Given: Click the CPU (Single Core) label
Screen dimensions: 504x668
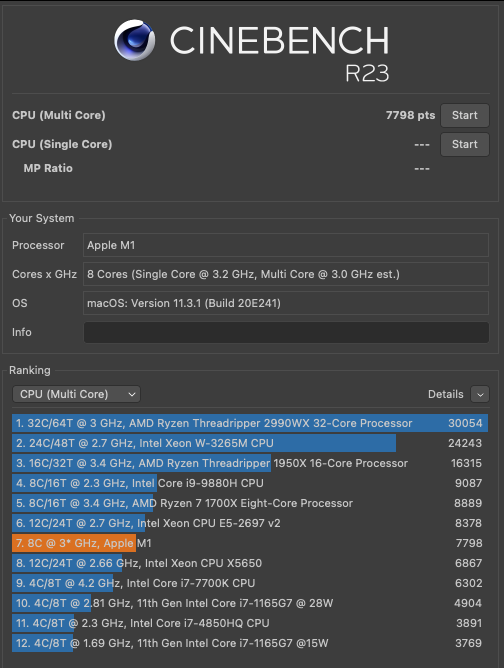Looking at the screenshot, I should click(x=62, y=144).
